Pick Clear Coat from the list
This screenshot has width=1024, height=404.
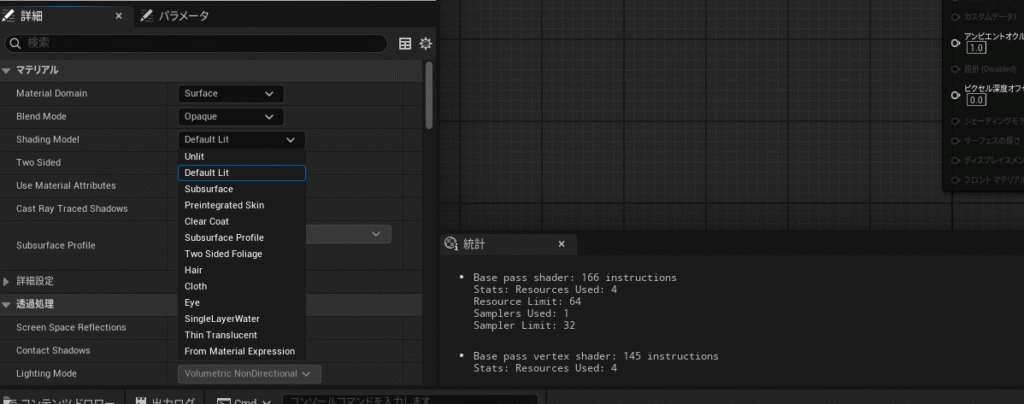[x=242, y=221]
